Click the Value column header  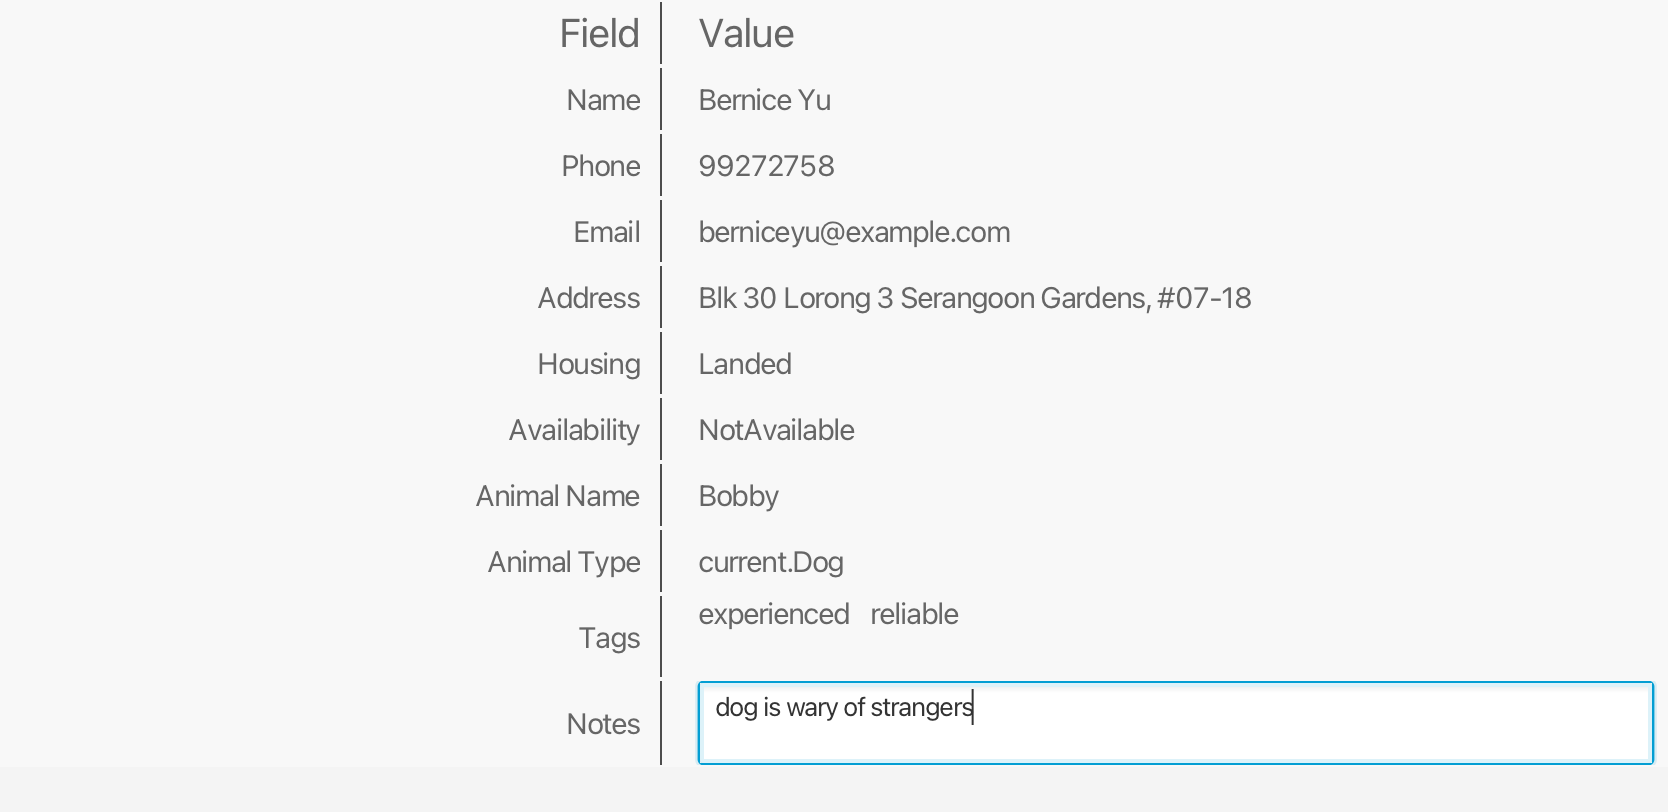pyautogui.click(x=746, y=34)
